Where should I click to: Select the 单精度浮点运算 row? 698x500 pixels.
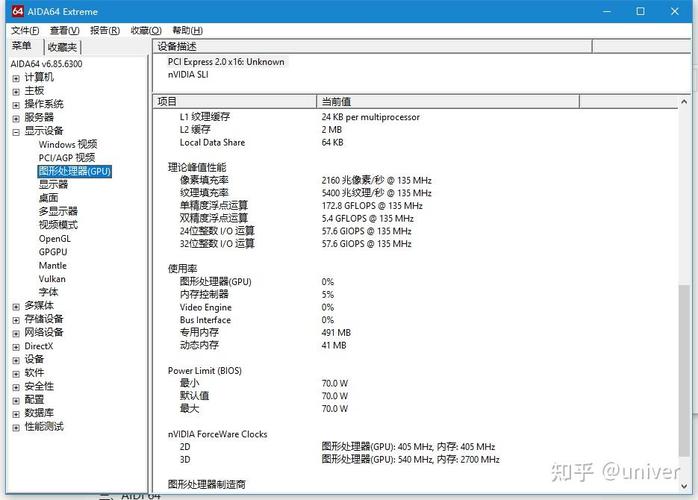coord(301,206)
